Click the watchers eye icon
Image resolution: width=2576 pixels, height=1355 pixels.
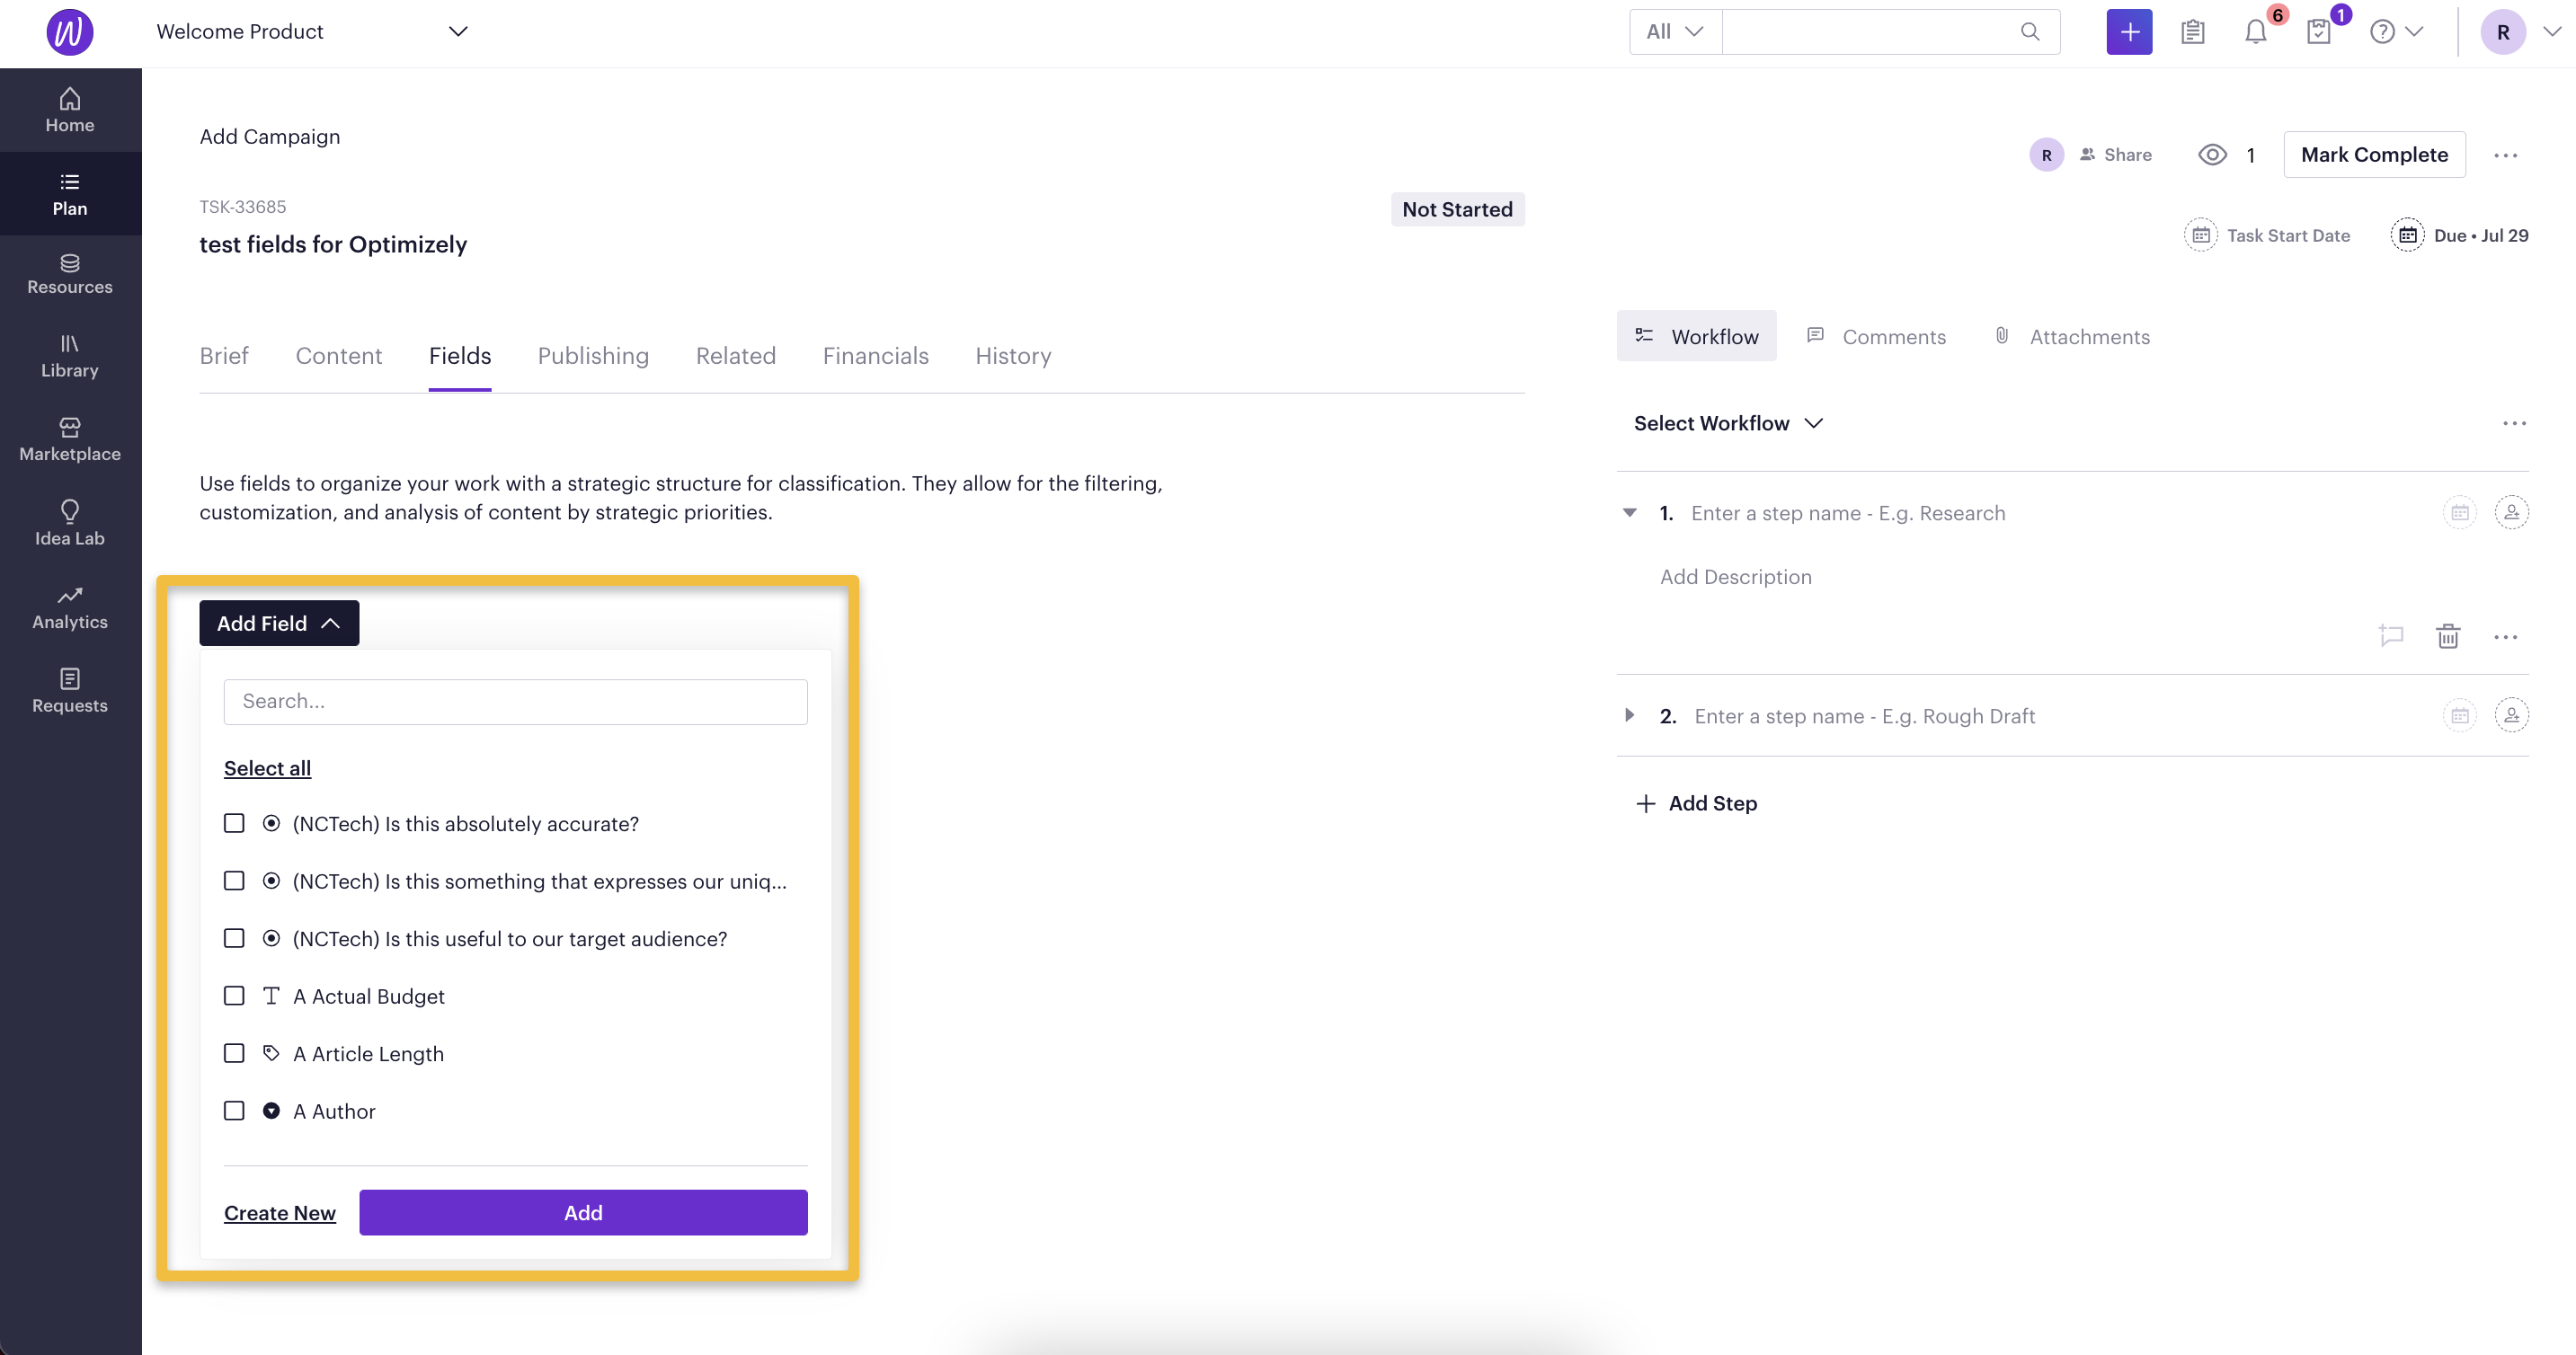(2212, 155)
